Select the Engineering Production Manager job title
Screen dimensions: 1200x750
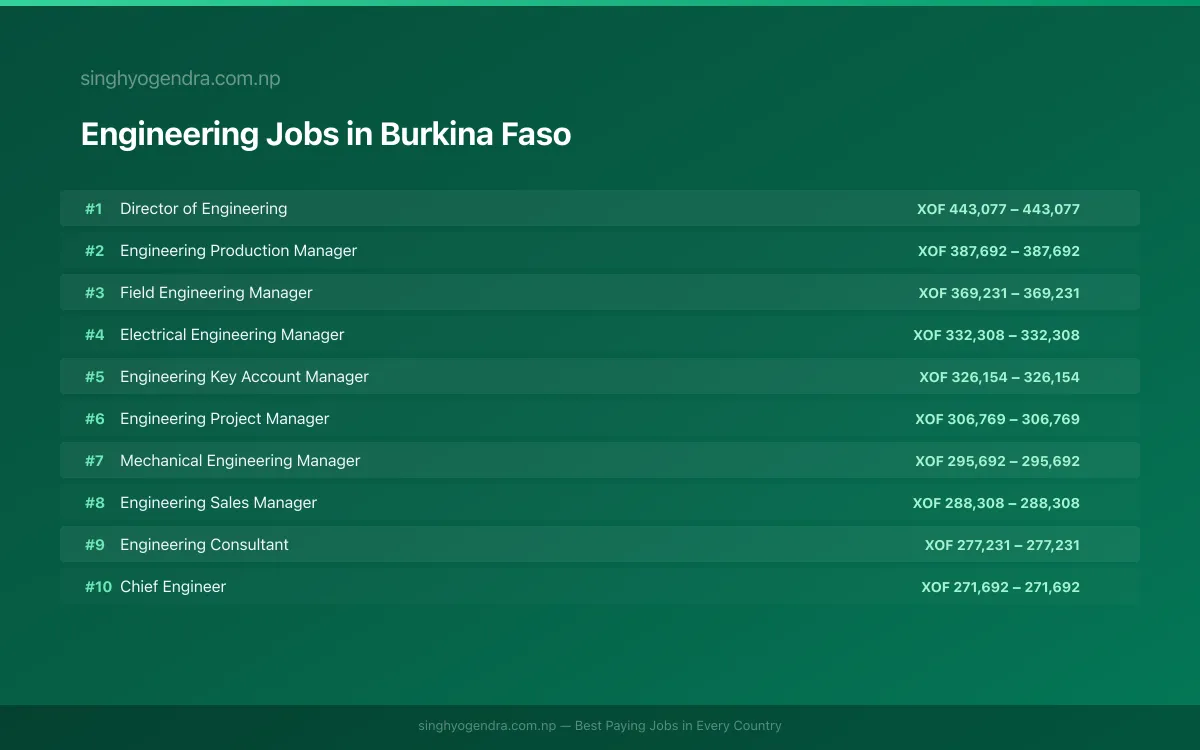238,251
